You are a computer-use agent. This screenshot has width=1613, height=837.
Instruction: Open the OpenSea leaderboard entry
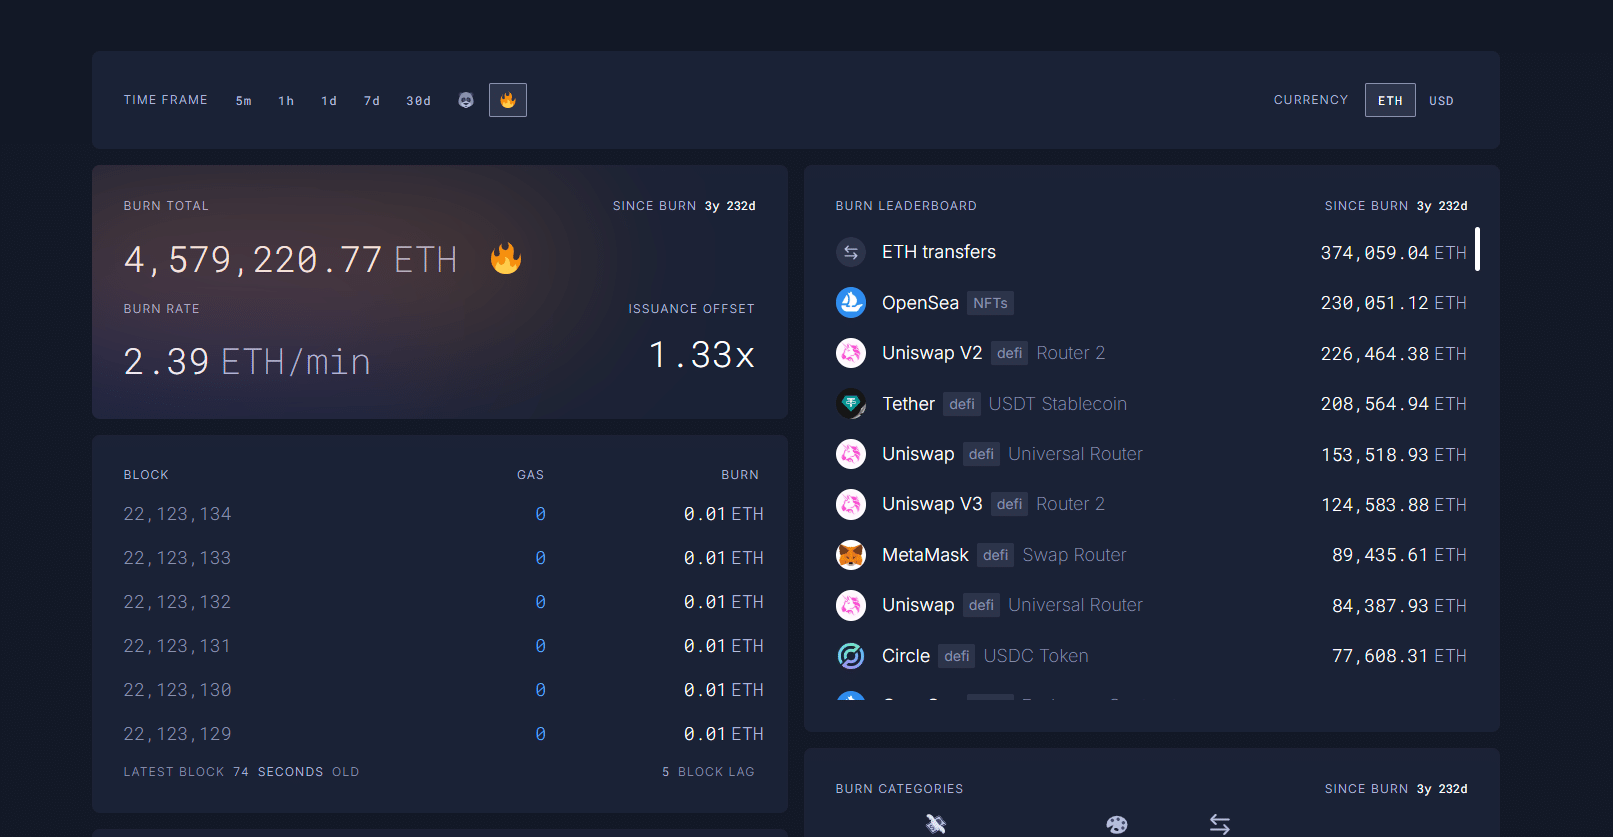1151,302
